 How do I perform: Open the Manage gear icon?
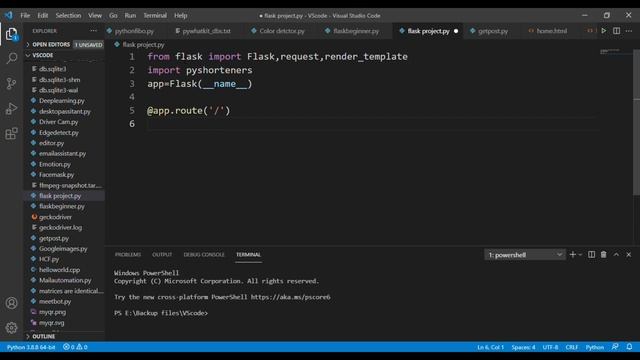(11, 328)
